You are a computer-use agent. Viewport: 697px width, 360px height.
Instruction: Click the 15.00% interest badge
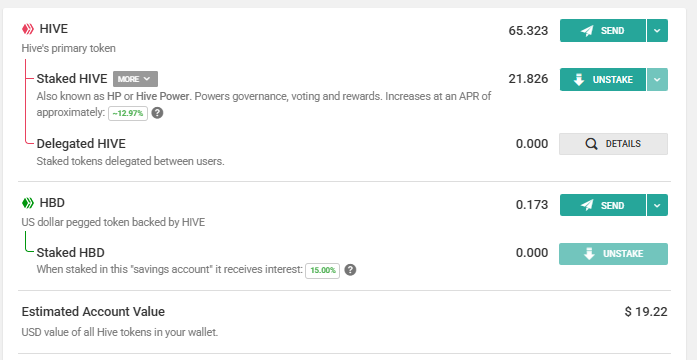pos(322,270)
